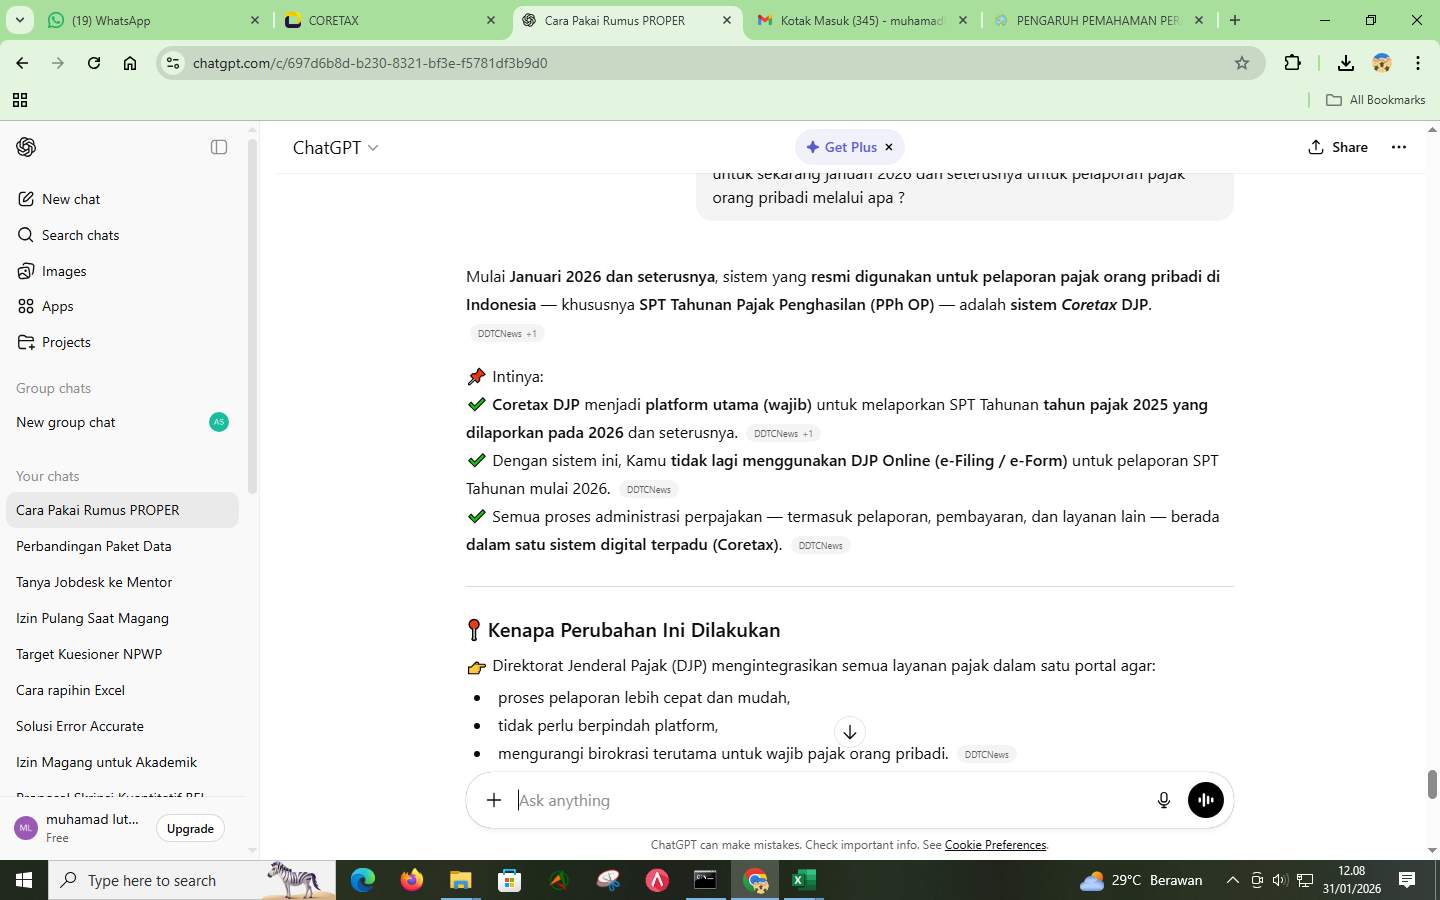
Task: Open Chrome's three-dot menu
Action: click(x=1419, y=63)
